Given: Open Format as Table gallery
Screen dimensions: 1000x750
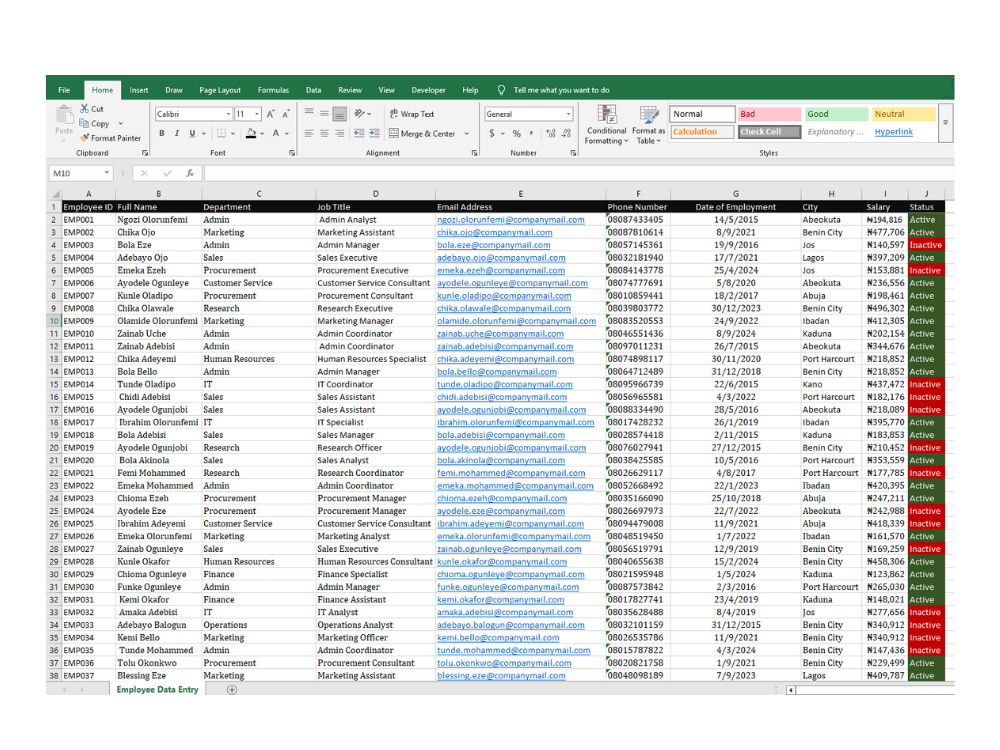Looking at the screenshot, I should click(649, 125).
